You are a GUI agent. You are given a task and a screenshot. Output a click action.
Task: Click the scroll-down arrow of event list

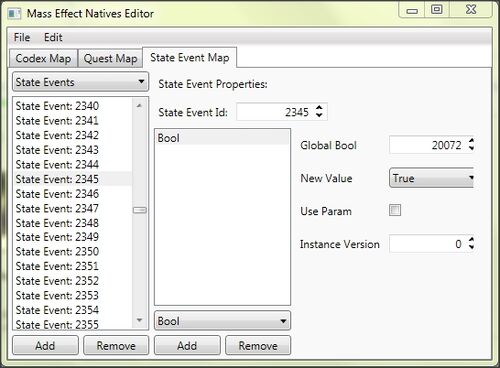(139, 321)
